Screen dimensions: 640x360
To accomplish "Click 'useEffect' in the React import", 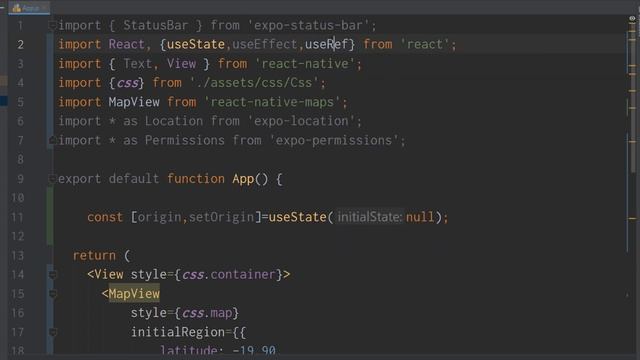I will point(265,44).
